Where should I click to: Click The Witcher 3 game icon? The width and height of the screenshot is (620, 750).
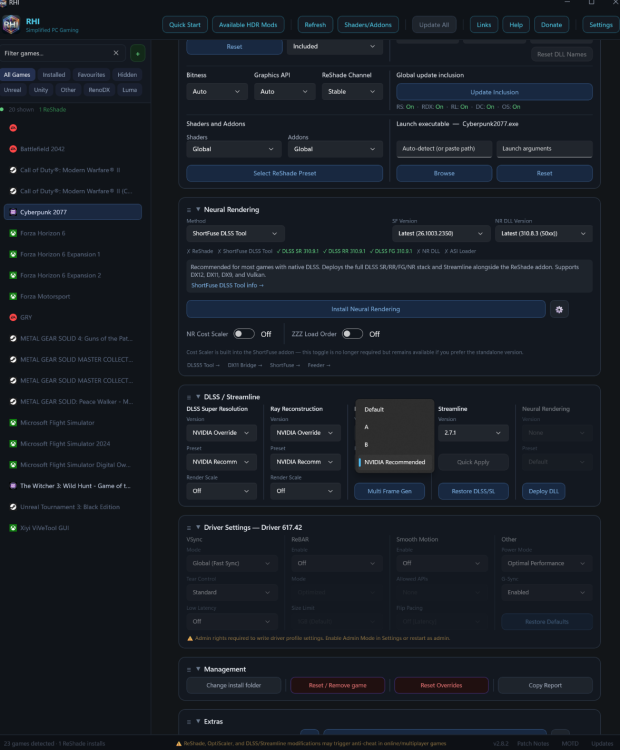click(x=13, y=485)
